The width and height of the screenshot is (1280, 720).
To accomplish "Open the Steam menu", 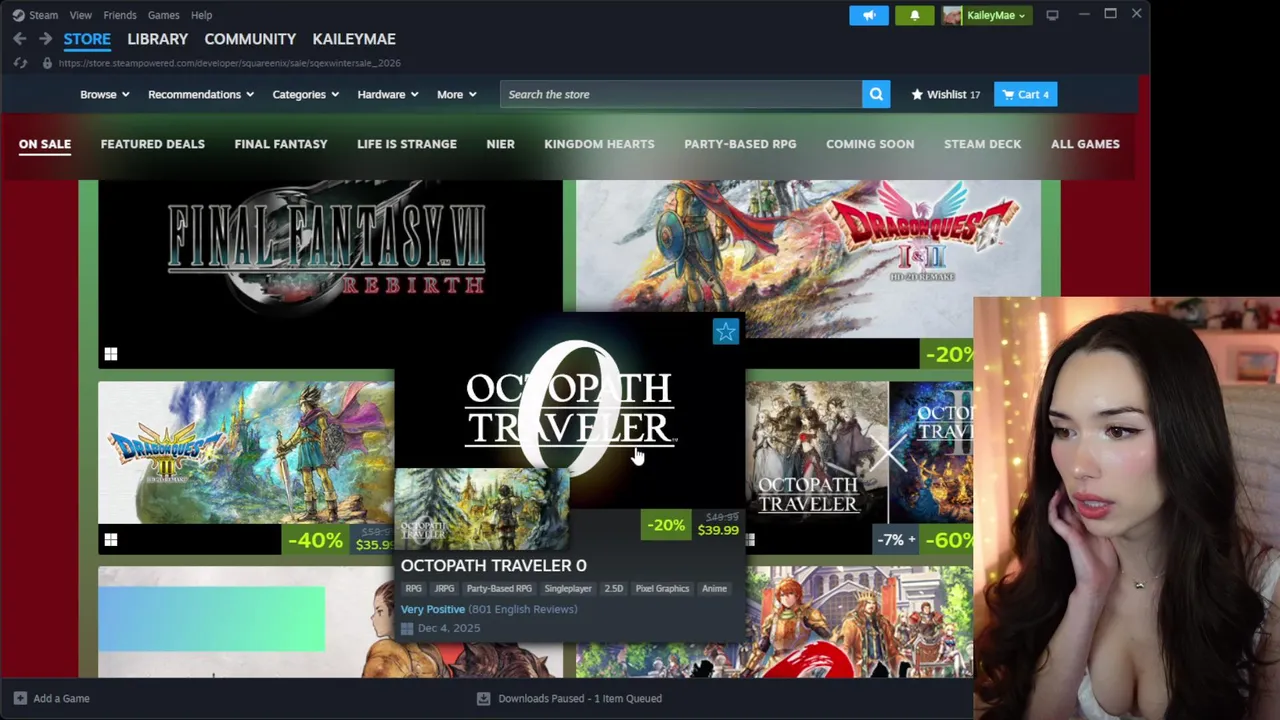I will pyautogui.click(x=43, y=15).
